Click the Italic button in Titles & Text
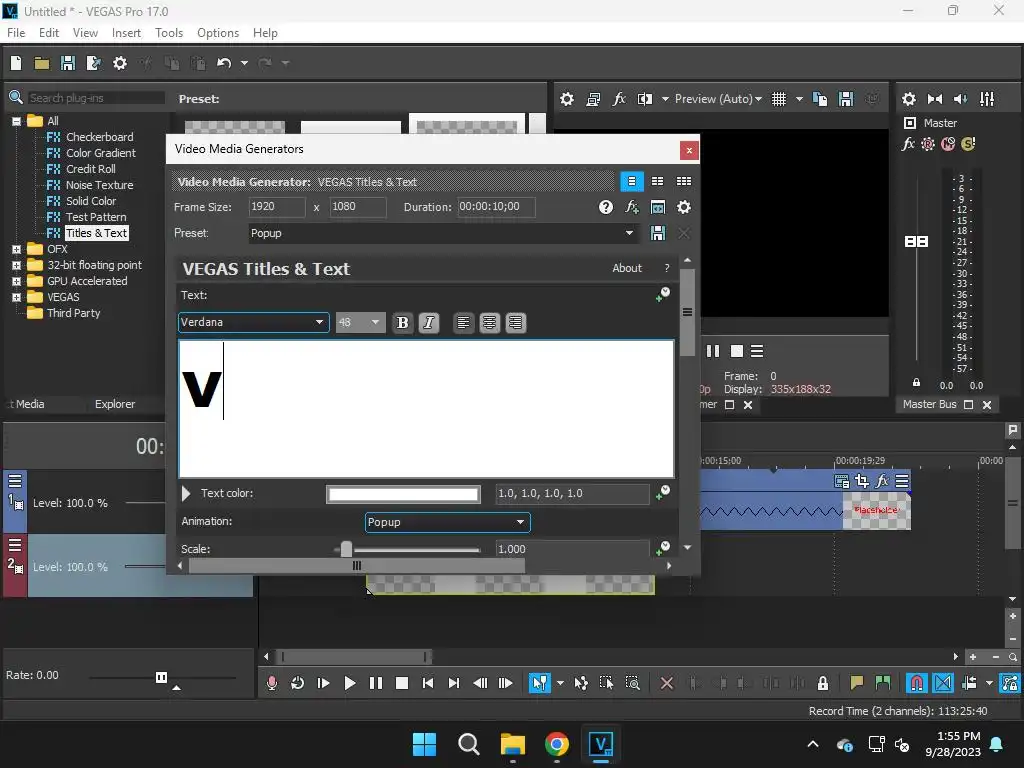This screenshot has height=768, width=1024. [x=428, y=323]
